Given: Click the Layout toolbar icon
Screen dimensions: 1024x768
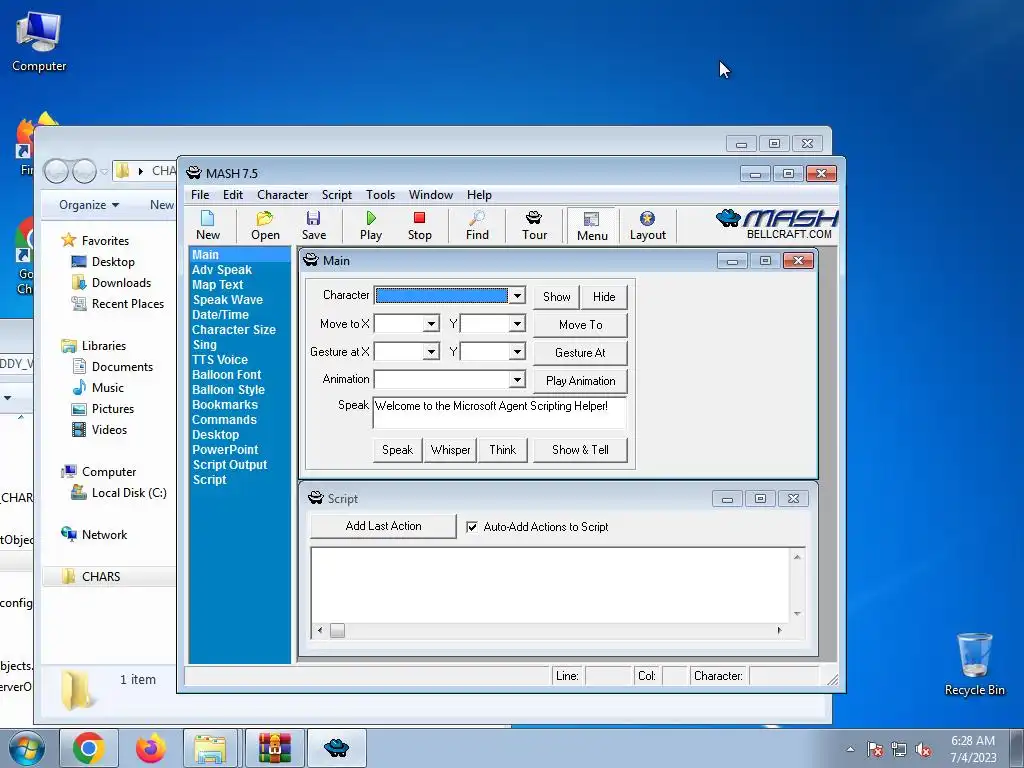Looking at the screenshot, I should click(x=647, y=225).
